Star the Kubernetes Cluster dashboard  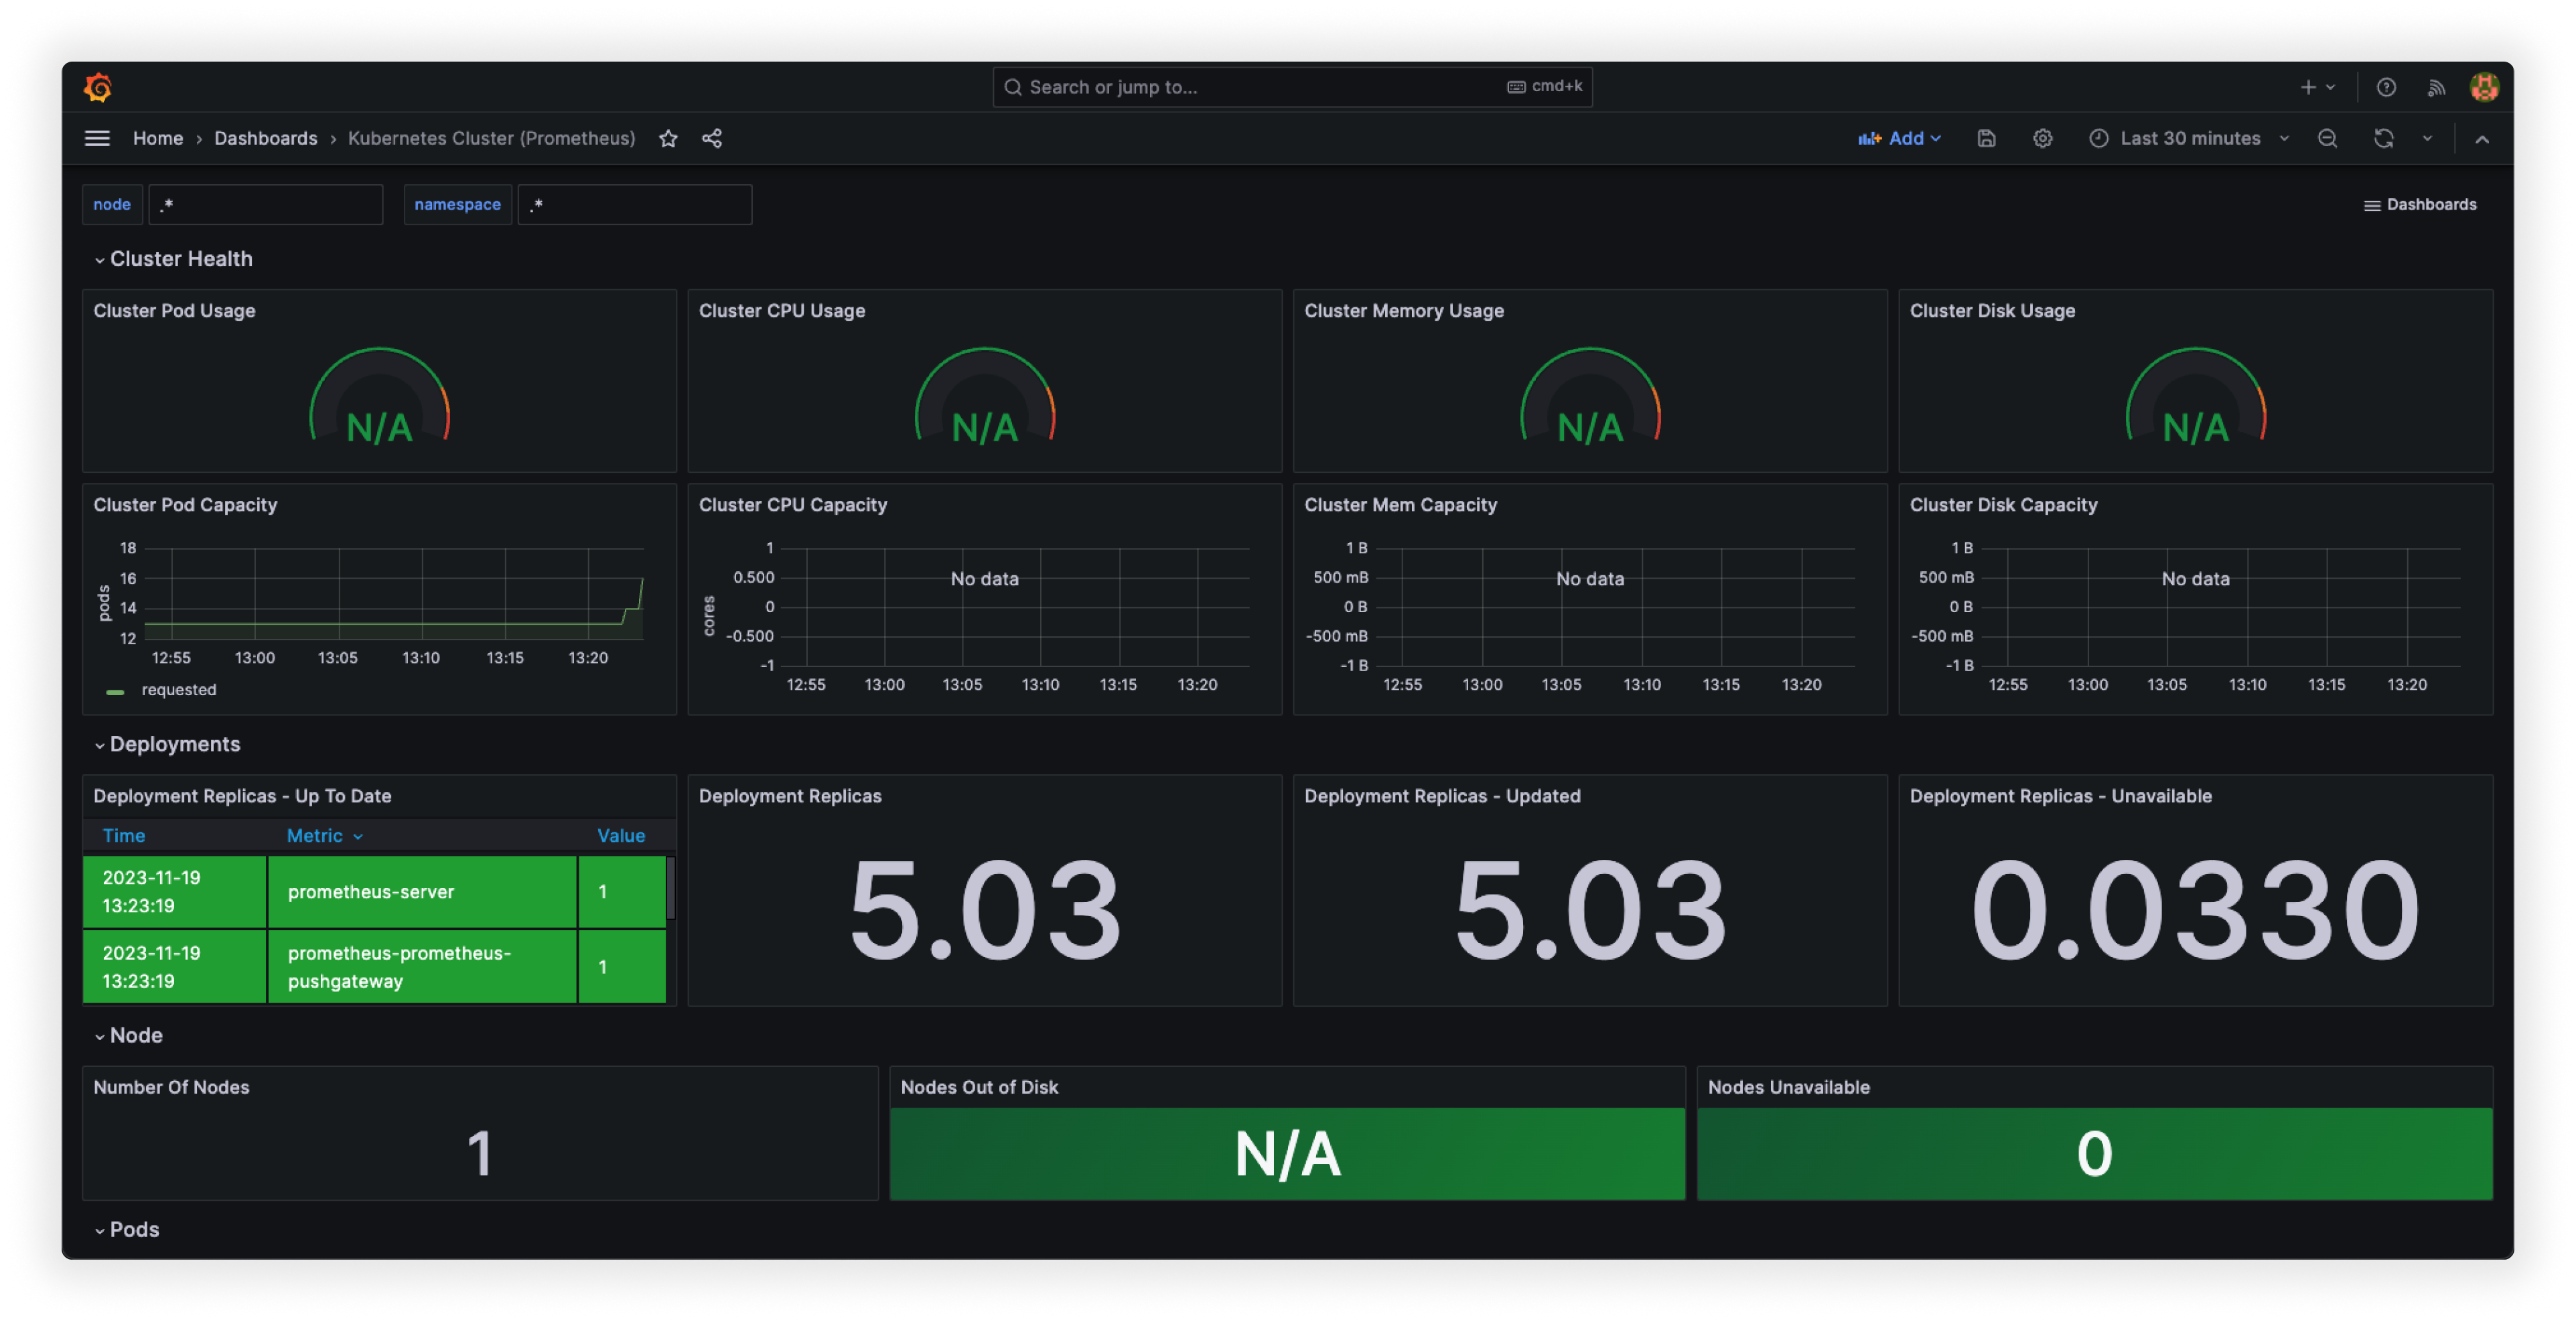pos(668,138)
